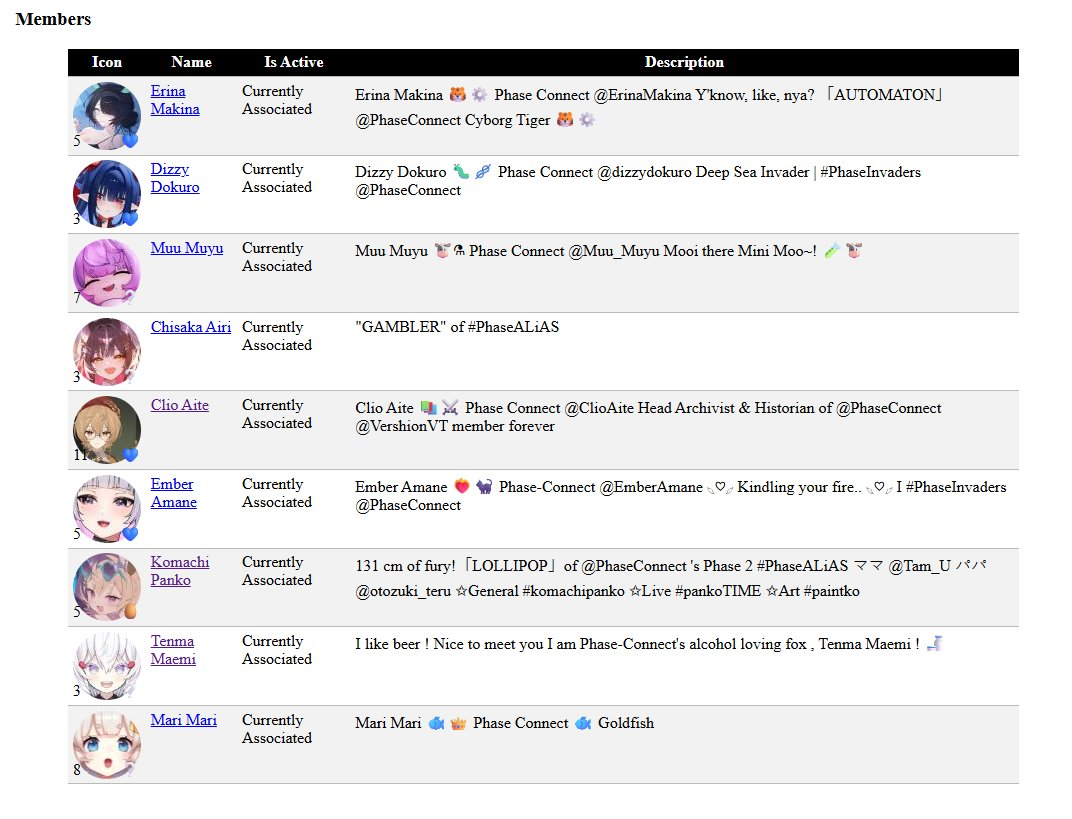
Task: Click Chisaka Airi's Currently Associated status
Action: pyautogui.click(x=277, y=336)
